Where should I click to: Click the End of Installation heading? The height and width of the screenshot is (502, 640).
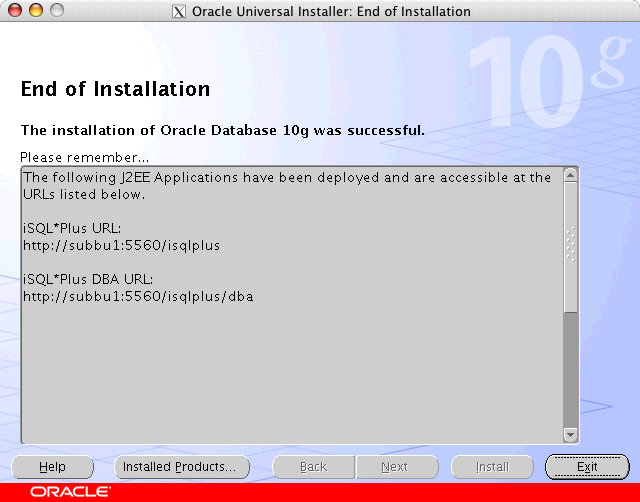pyautogui.click(x=115, y=89)
